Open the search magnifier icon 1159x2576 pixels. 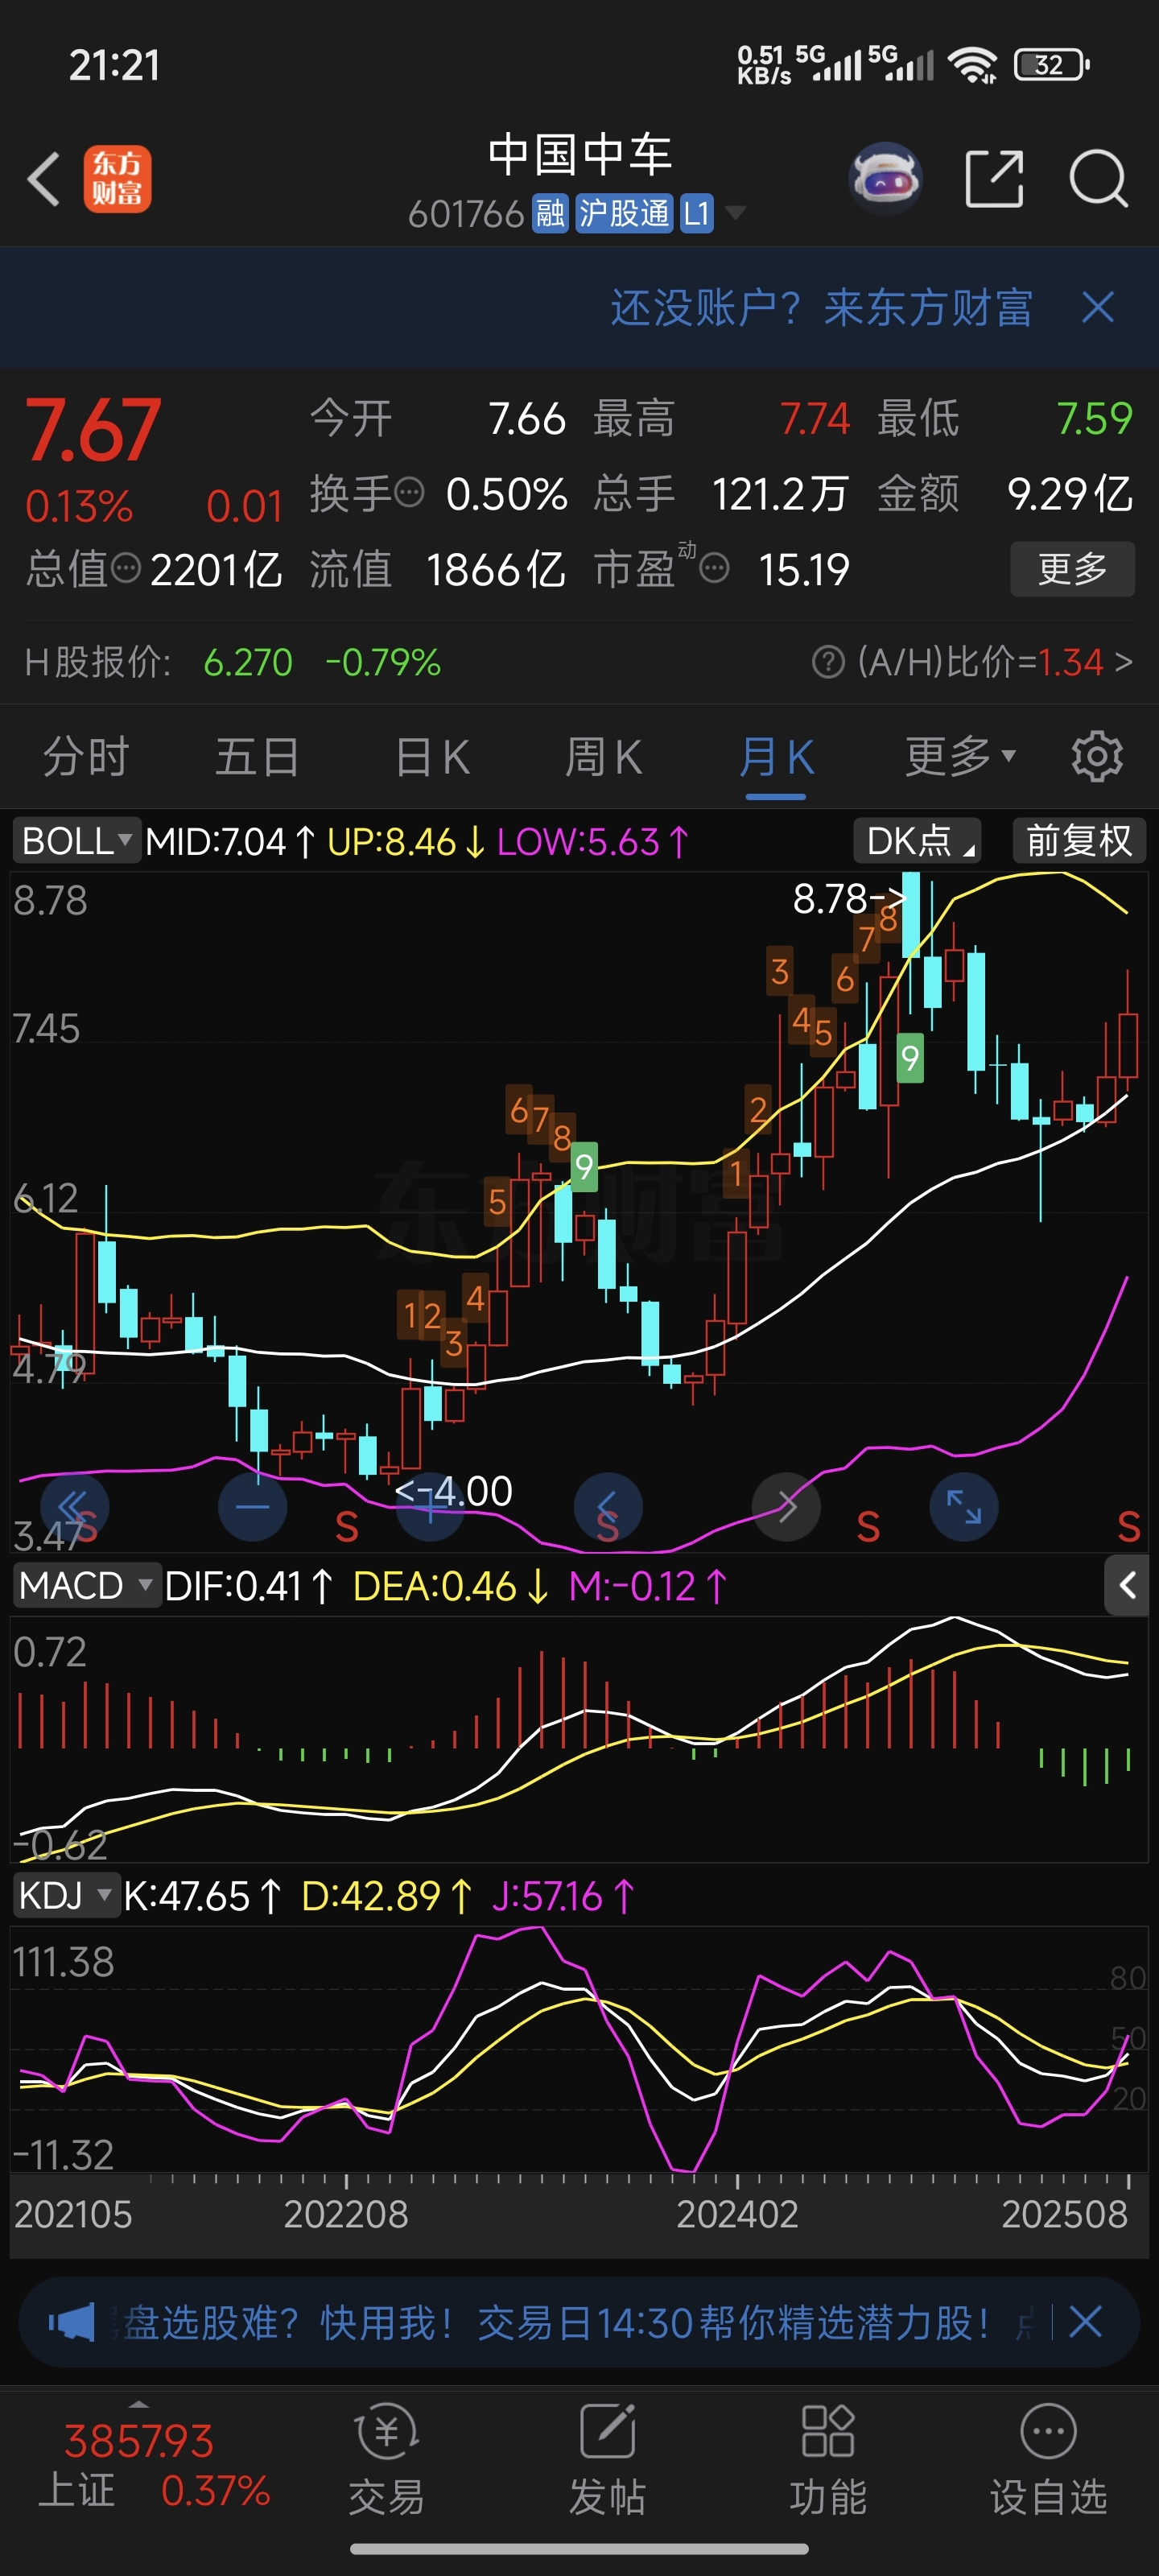[x=1098, y=179]
